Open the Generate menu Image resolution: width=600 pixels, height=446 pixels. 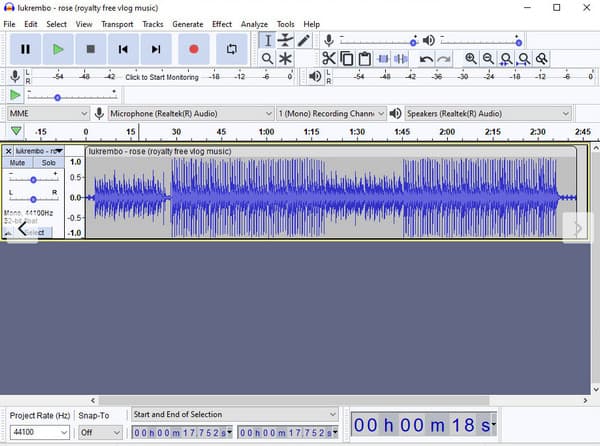coord(188,24)
